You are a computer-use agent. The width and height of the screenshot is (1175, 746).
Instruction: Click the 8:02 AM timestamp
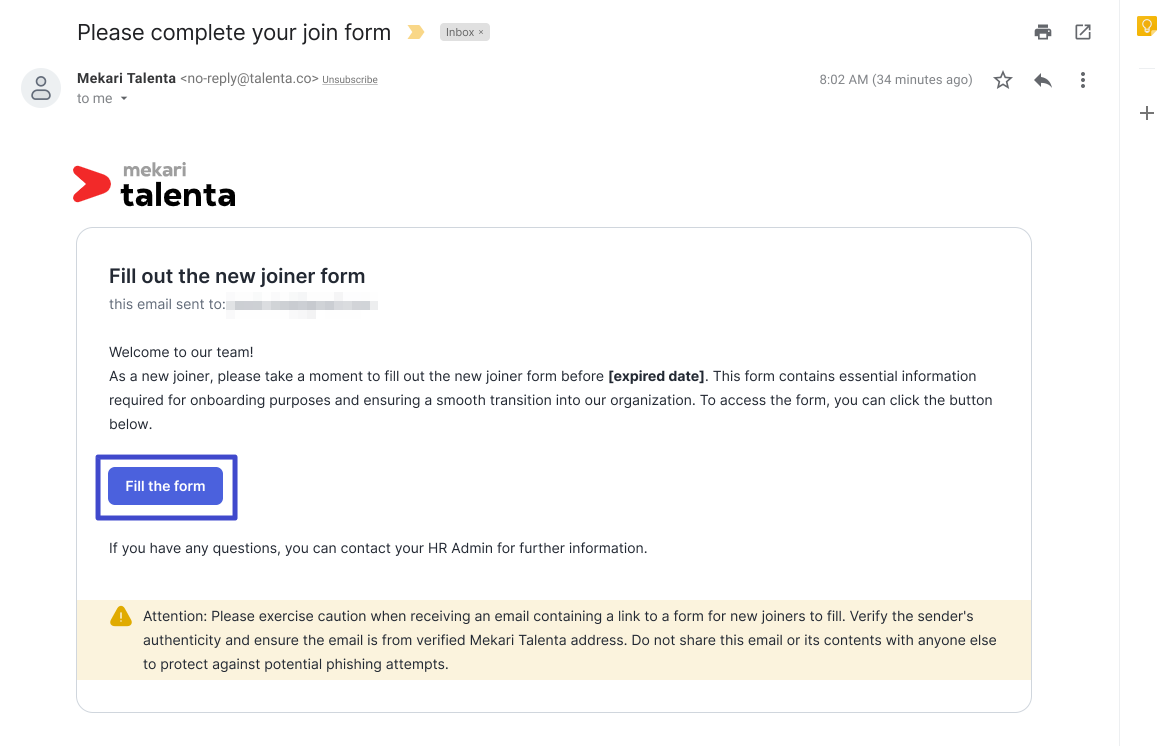coord(895,79)
